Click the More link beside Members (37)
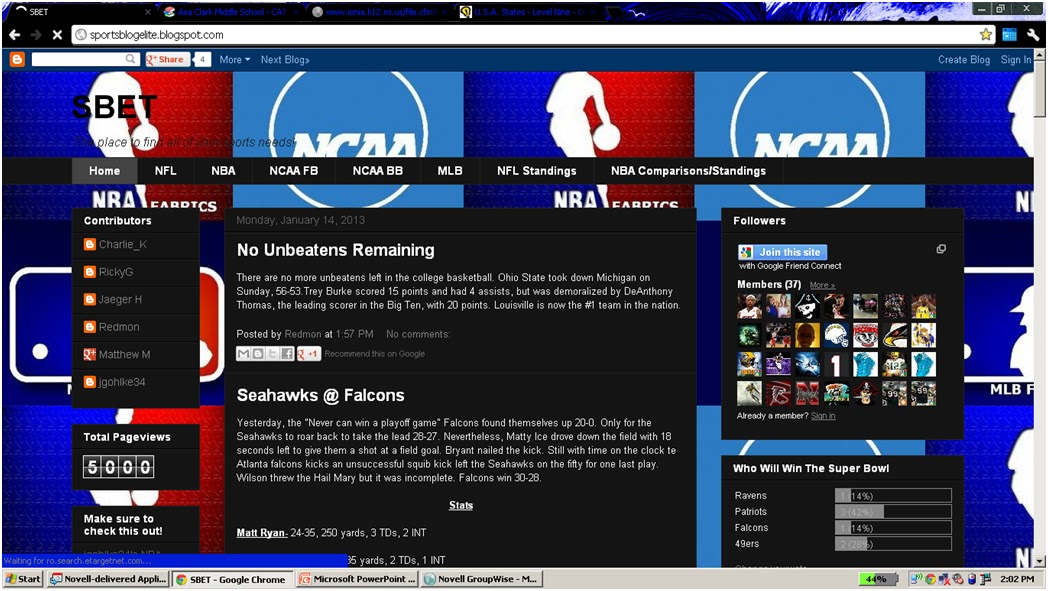1048x591 pixels. point(822,285)
